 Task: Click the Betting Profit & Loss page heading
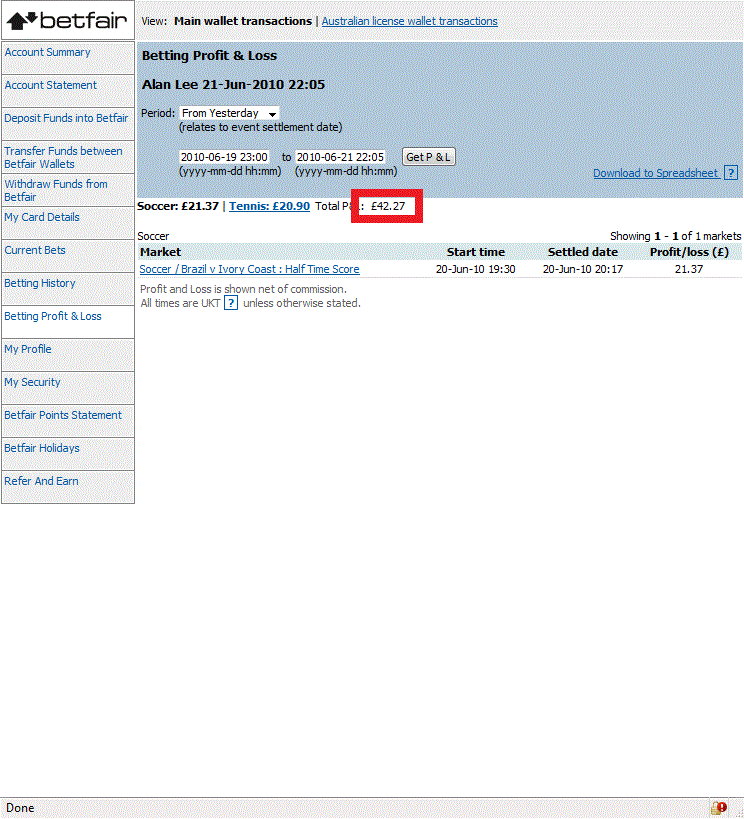(209, 55)
